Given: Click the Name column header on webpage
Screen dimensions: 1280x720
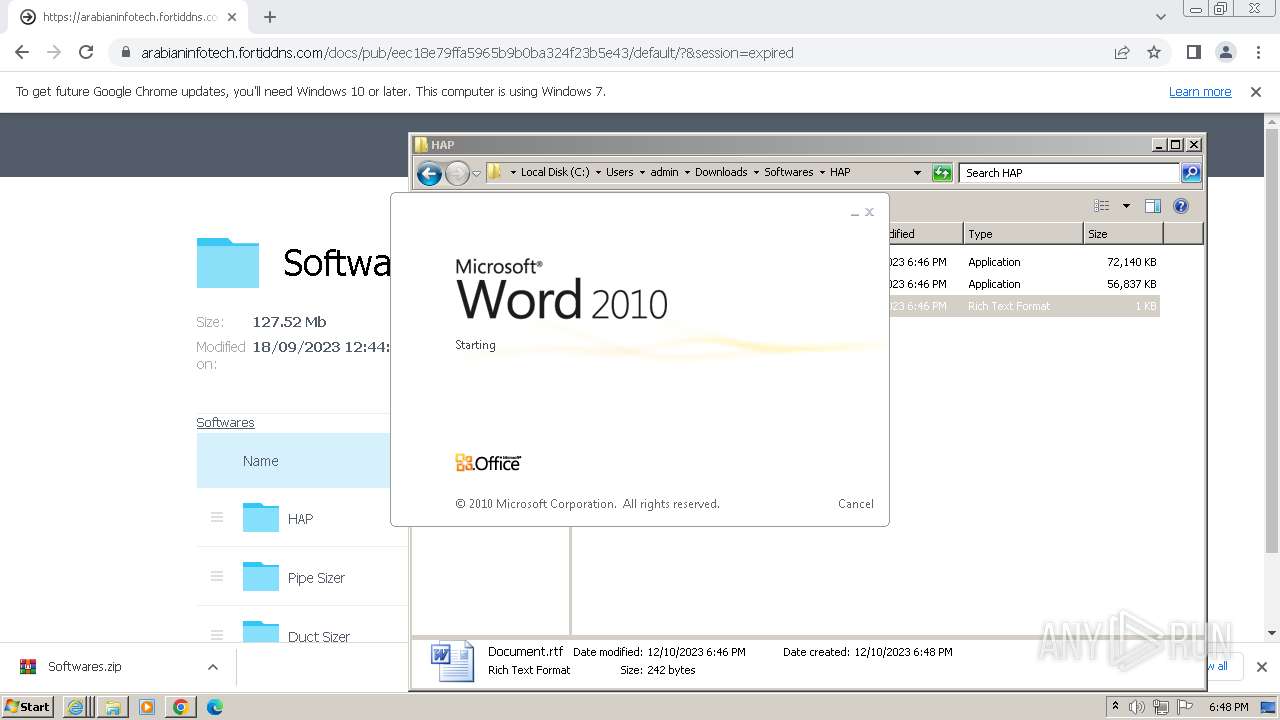Looking at the screenshot, I should coord(260,461).
